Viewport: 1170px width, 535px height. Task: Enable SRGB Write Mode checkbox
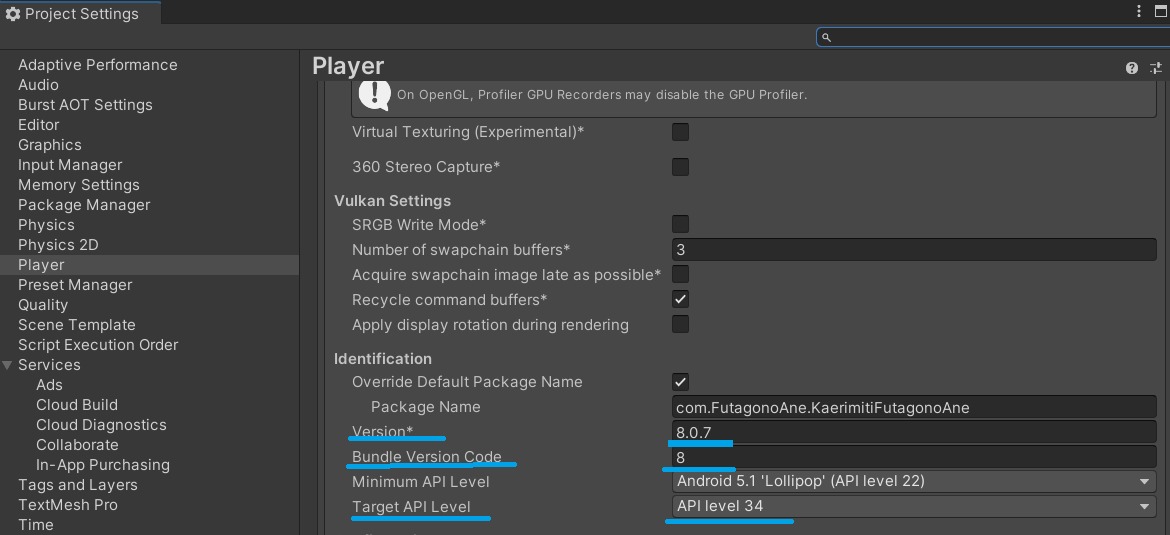[x=680, y=224]
